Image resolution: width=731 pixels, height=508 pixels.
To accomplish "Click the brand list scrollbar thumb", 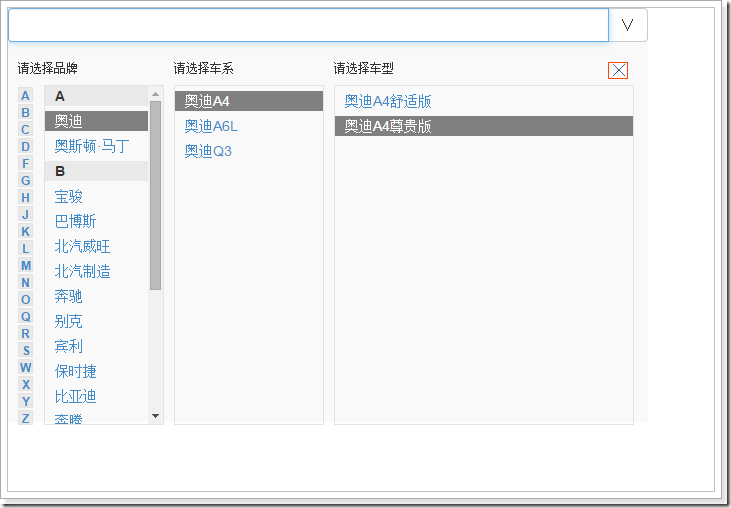I will (156, 195).
